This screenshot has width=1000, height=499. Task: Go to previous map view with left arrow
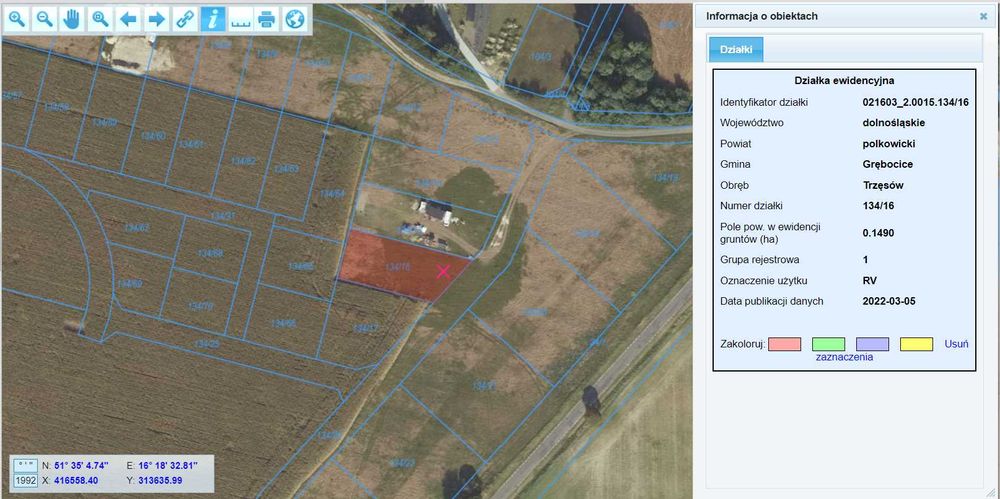tap(128, 20)
